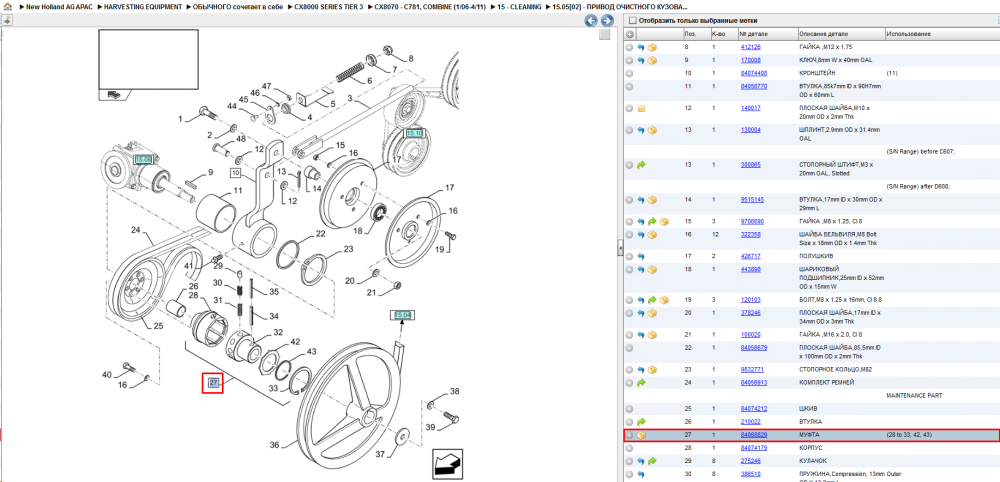1000x482 pixels.
Task: Go to the home page icon
Action: (6, 6)
